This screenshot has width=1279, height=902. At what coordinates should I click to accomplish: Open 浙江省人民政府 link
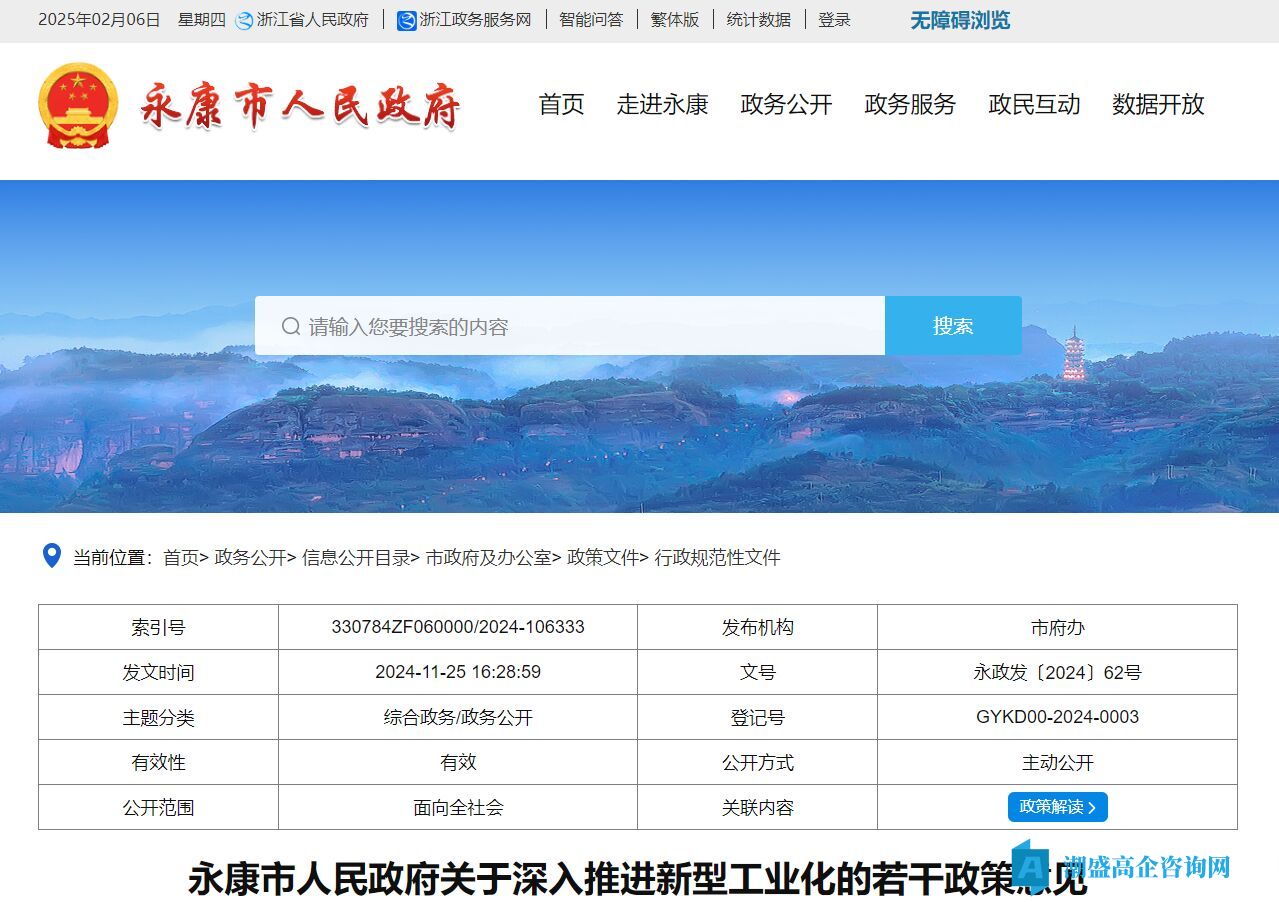click(x=312, y=20)
